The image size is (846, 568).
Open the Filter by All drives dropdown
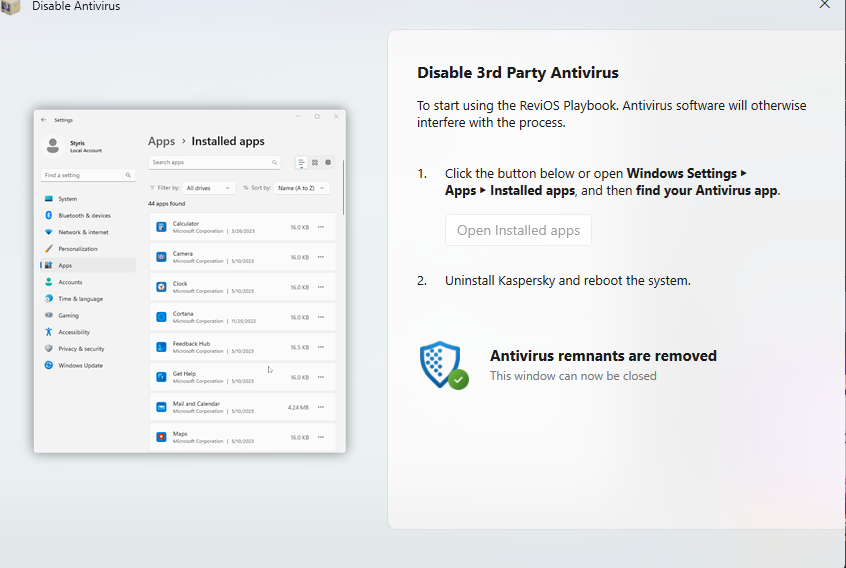(x=208, y=188)
